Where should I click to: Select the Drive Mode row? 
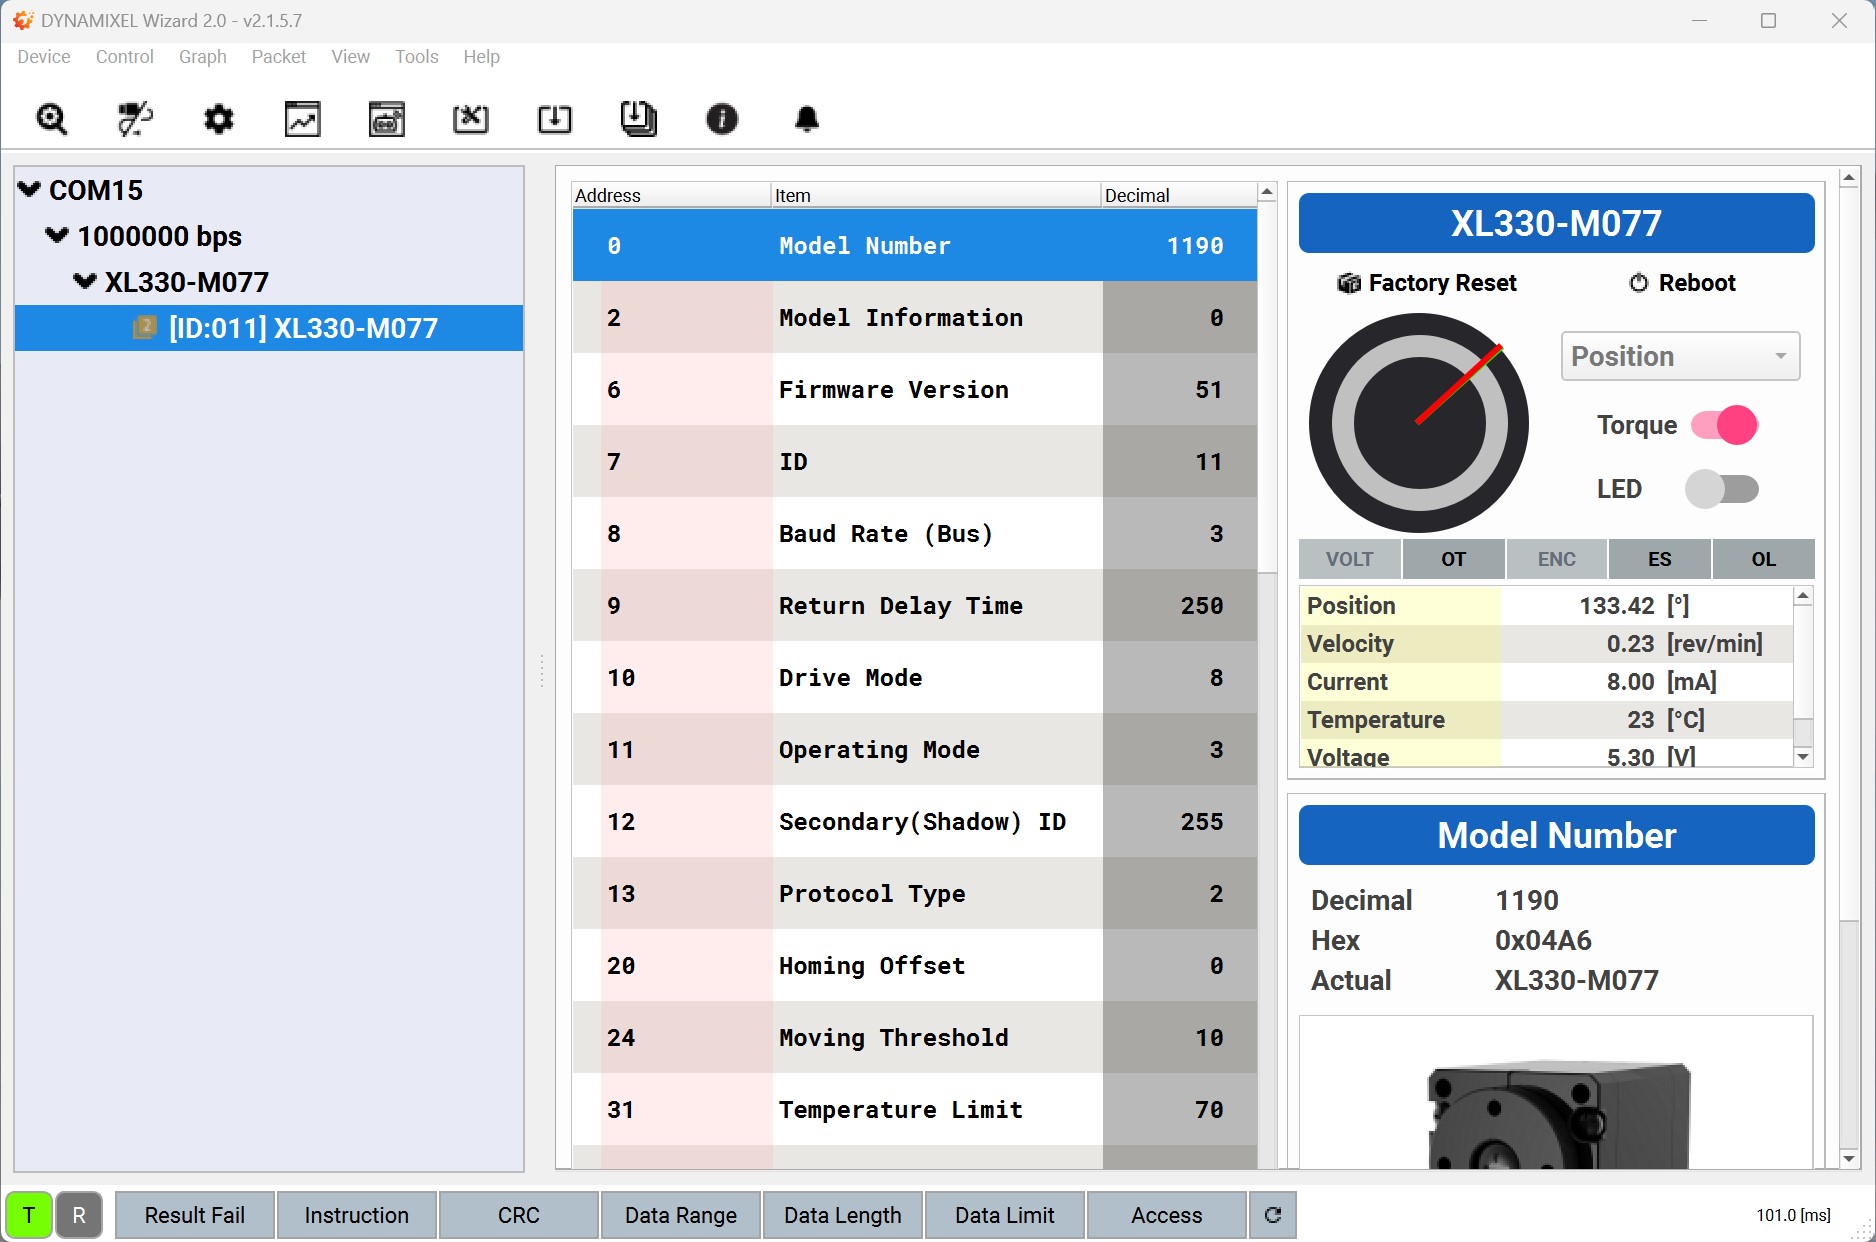(914, 677)
